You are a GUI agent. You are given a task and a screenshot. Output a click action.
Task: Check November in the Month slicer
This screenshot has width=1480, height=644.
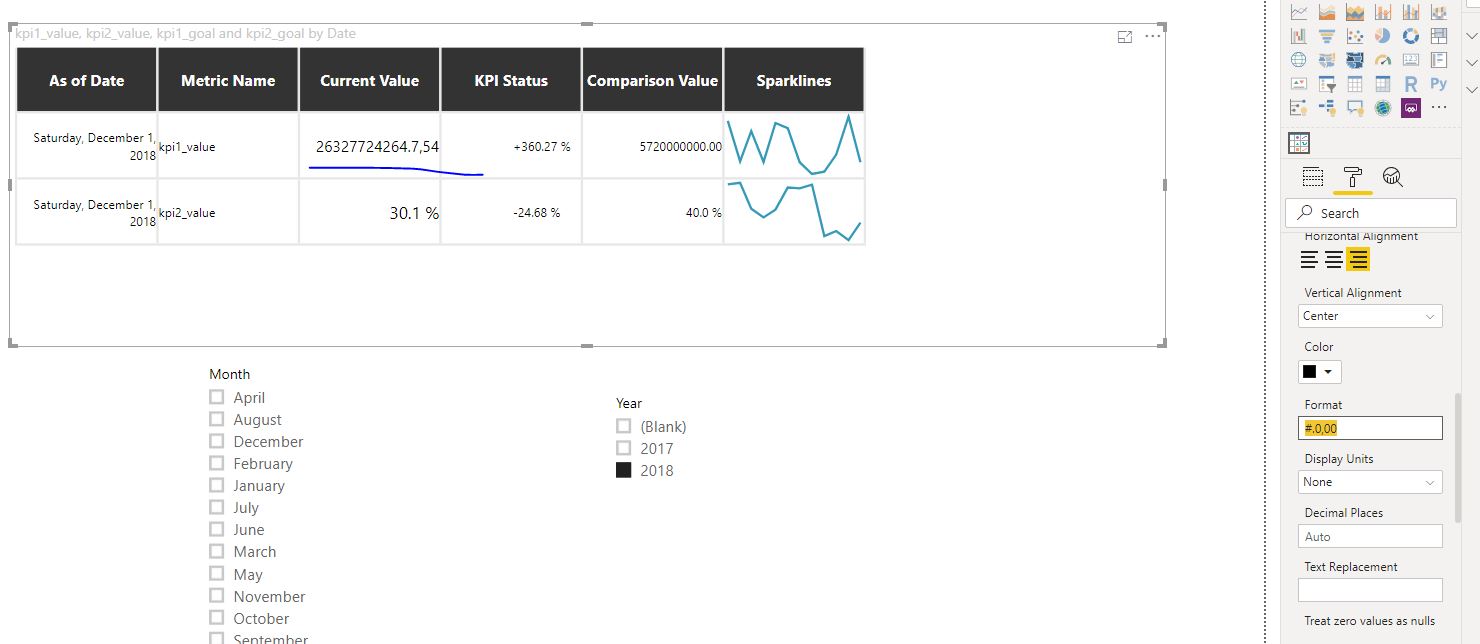pyautogui.click(x=216, y=596)
